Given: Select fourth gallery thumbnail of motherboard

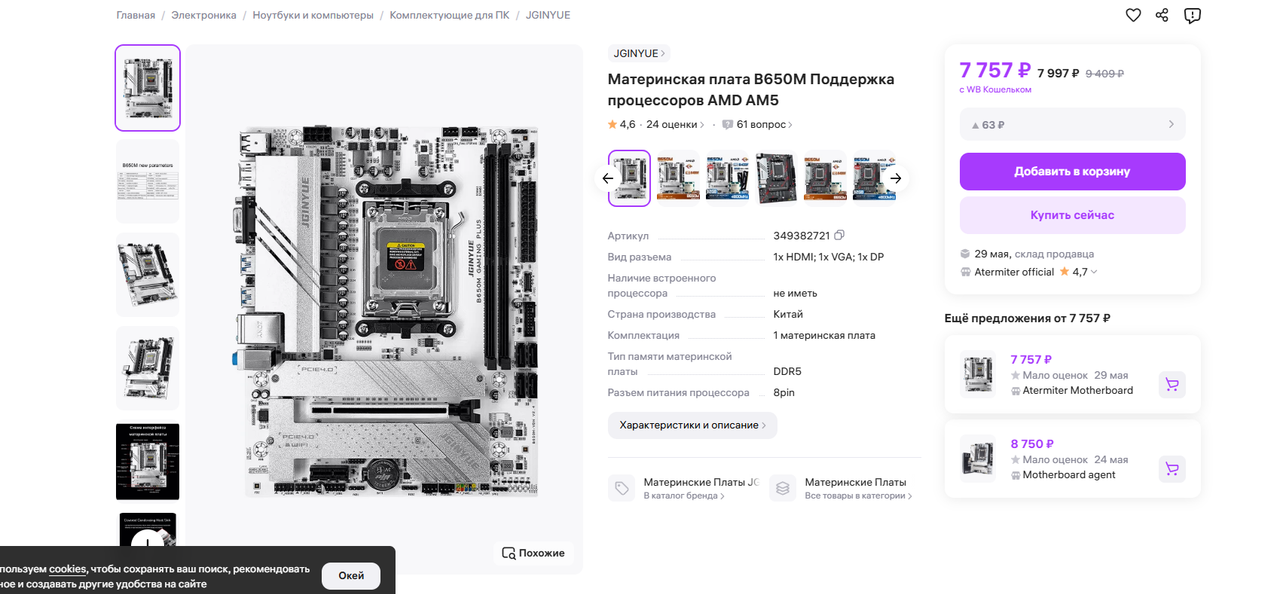Looking at the screenshot, I should pyautogui.click(x=148, y=368).
